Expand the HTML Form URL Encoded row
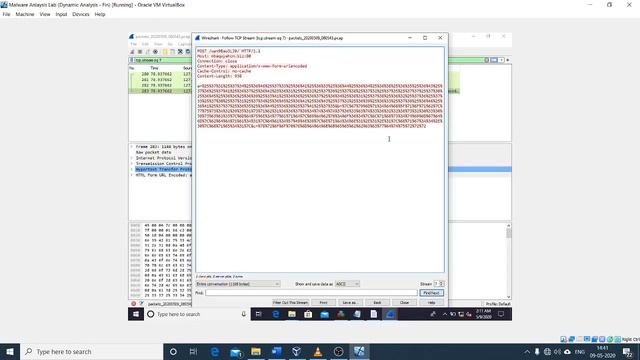640x360 pixels. click(131, 175)
